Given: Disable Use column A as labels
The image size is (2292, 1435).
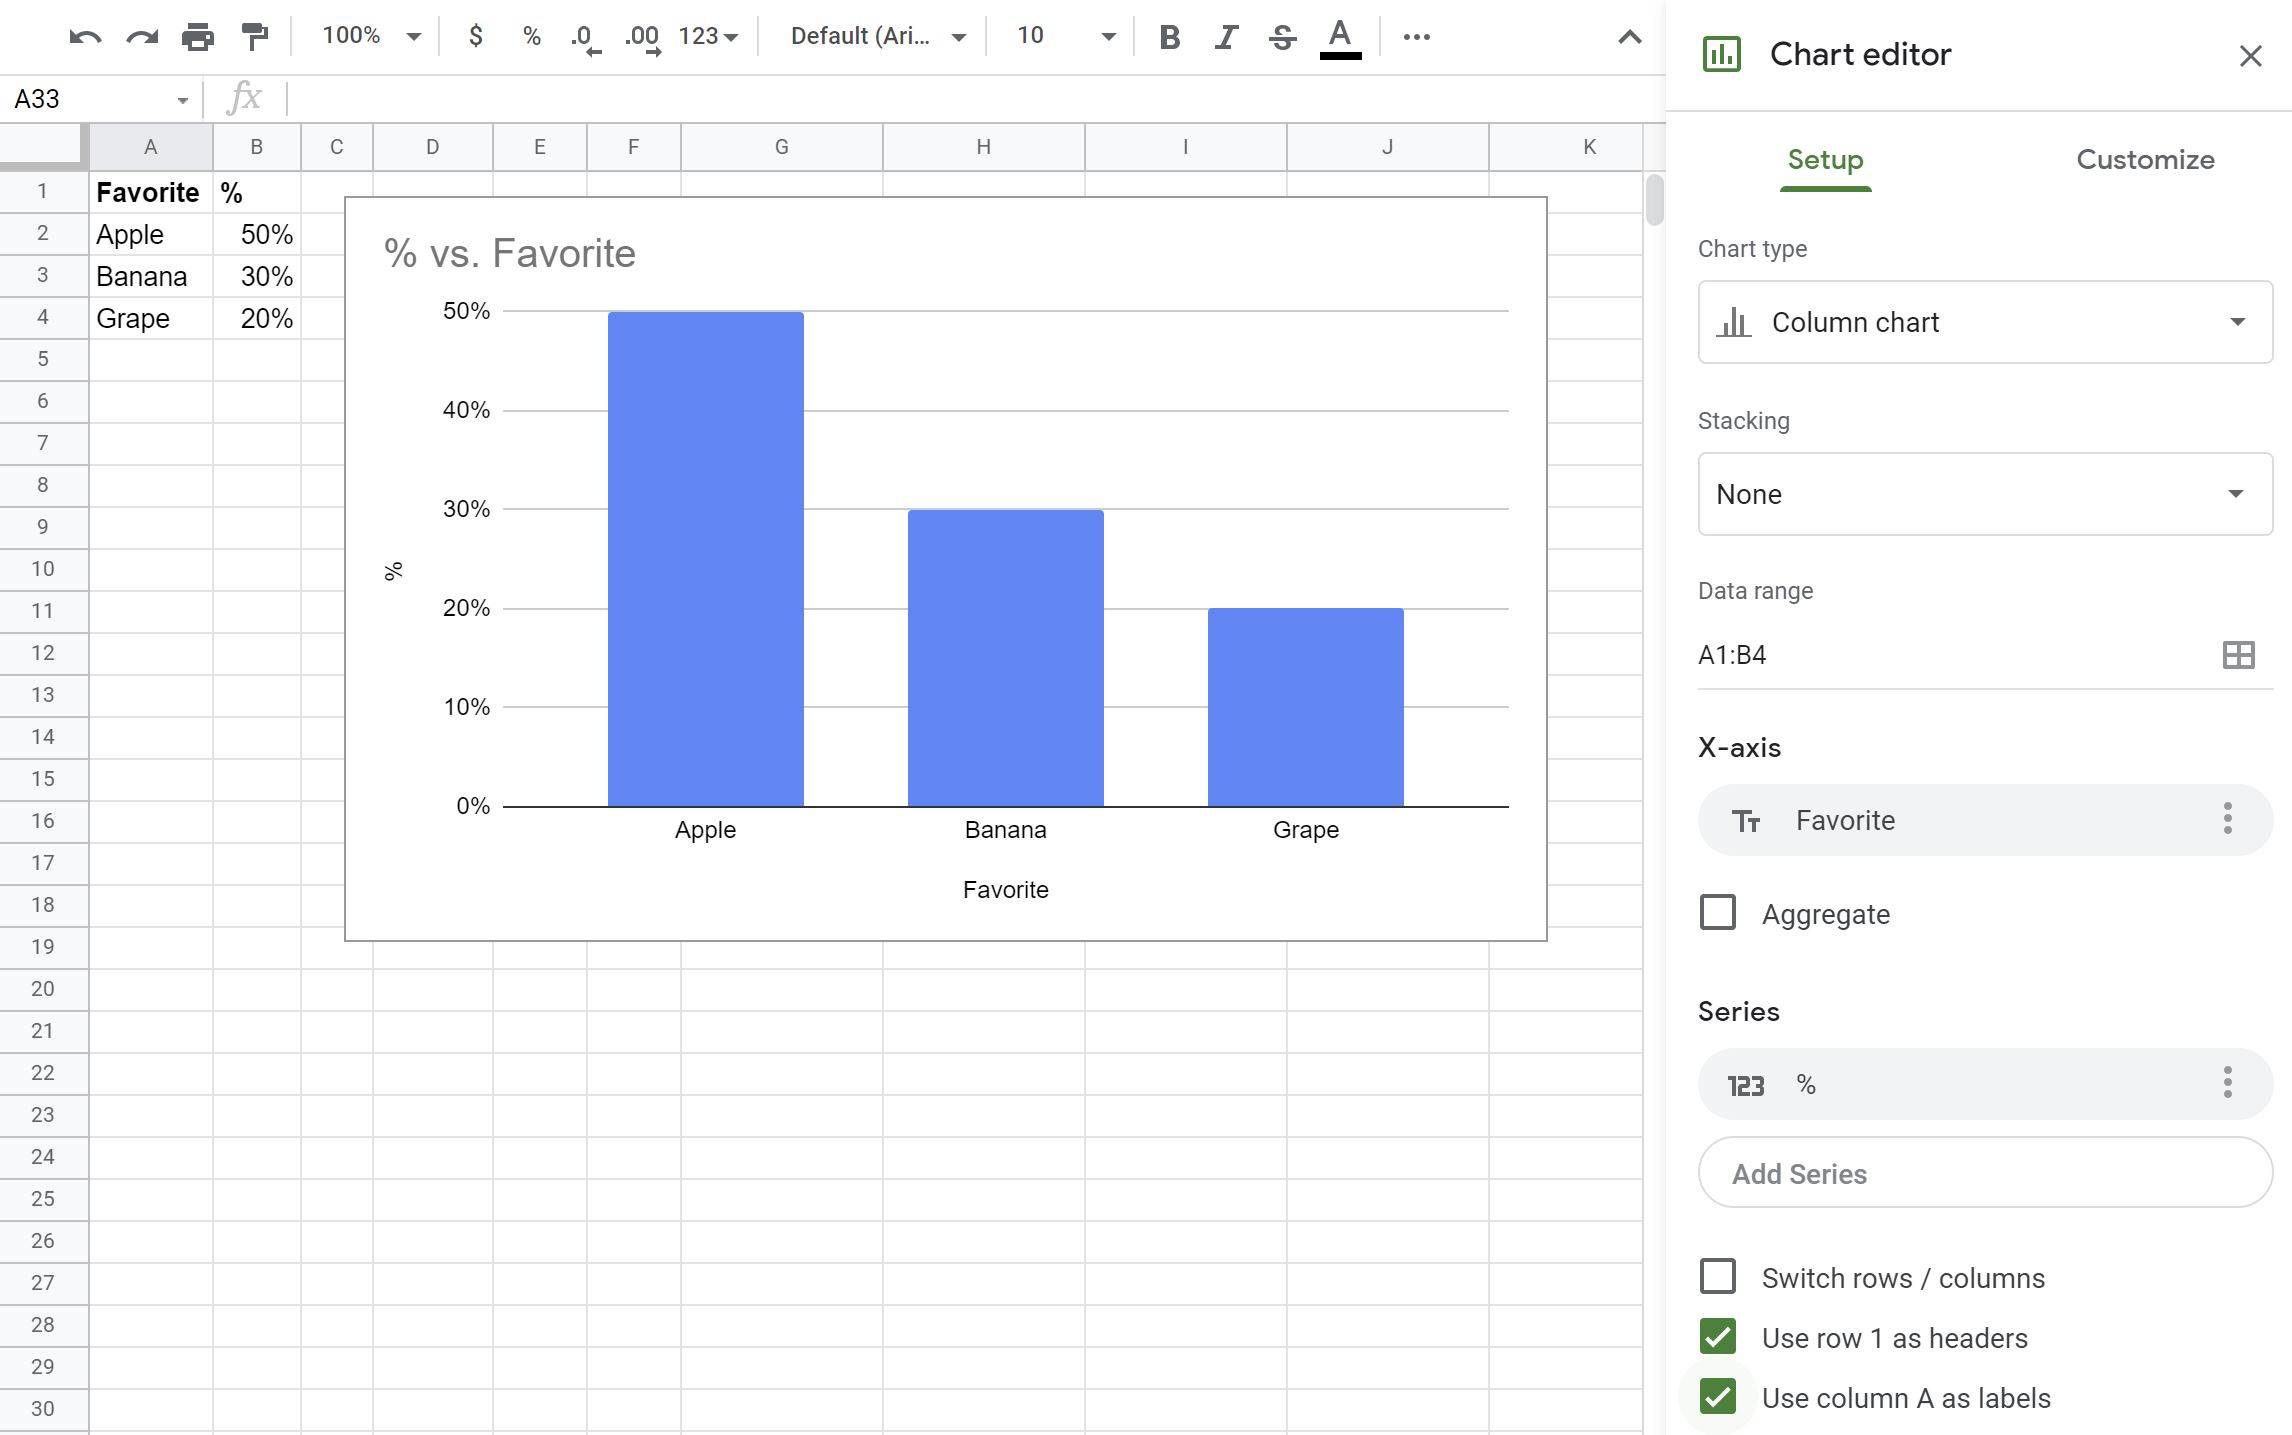Looking at the screenshot, I should (x=1719, y=1397).
